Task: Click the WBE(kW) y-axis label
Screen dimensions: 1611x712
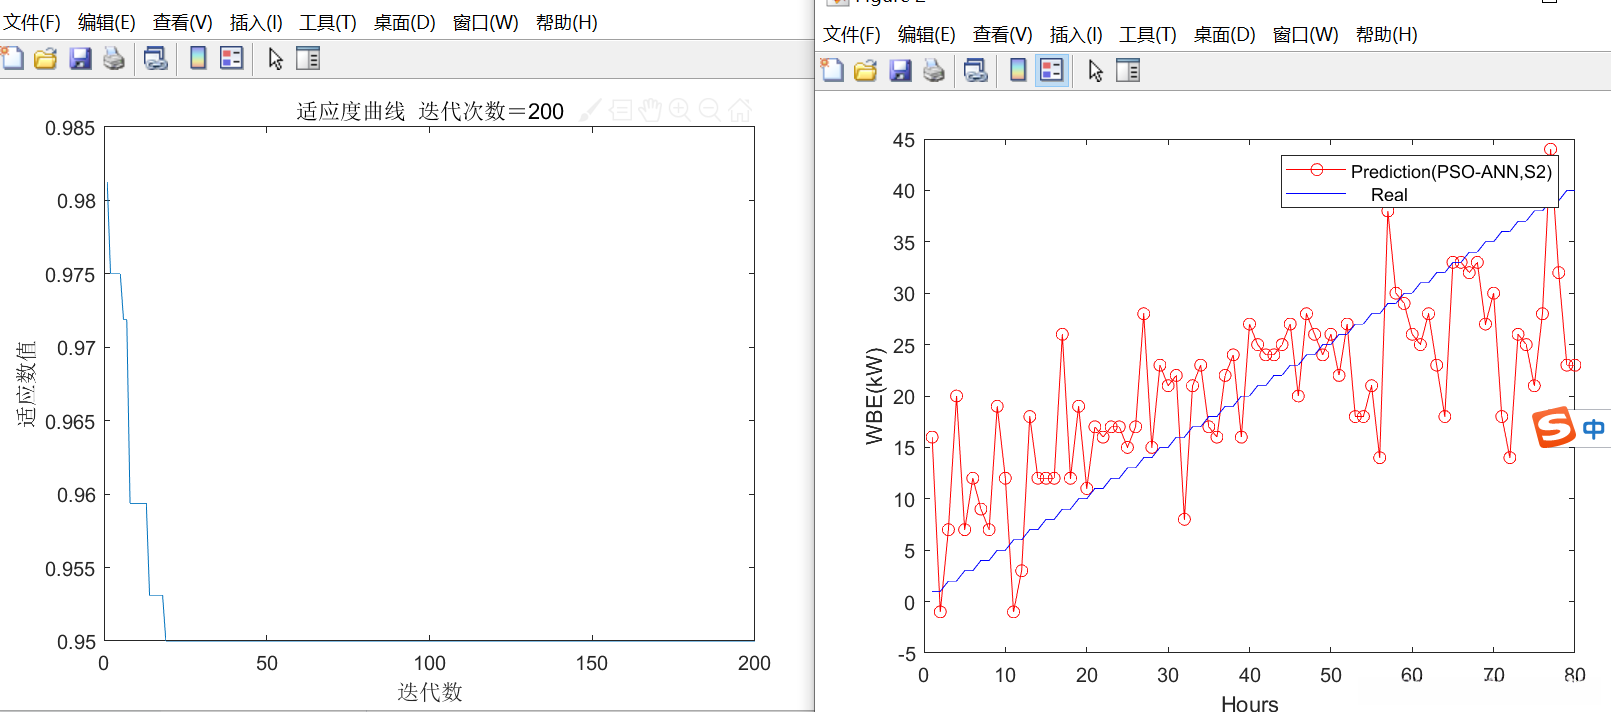Action: [875, 396]
